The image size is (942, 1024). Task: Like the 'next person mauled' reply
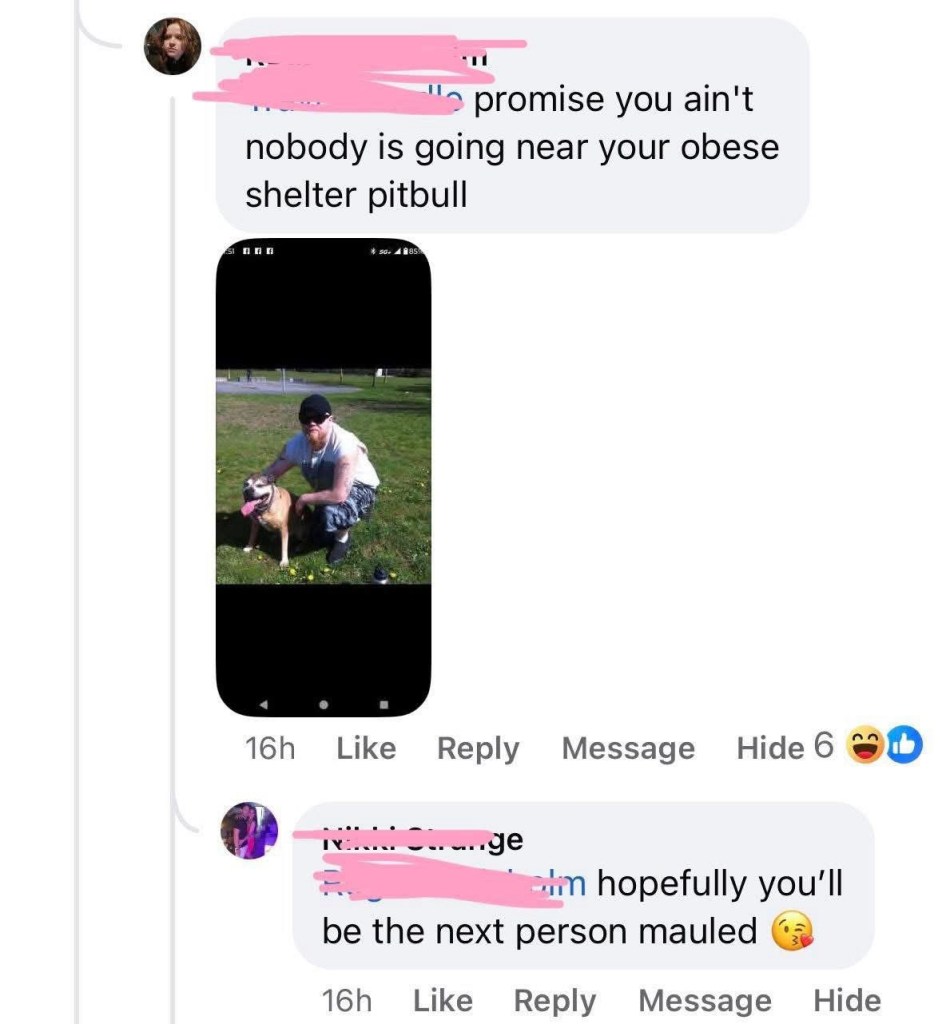(443, 1000)
